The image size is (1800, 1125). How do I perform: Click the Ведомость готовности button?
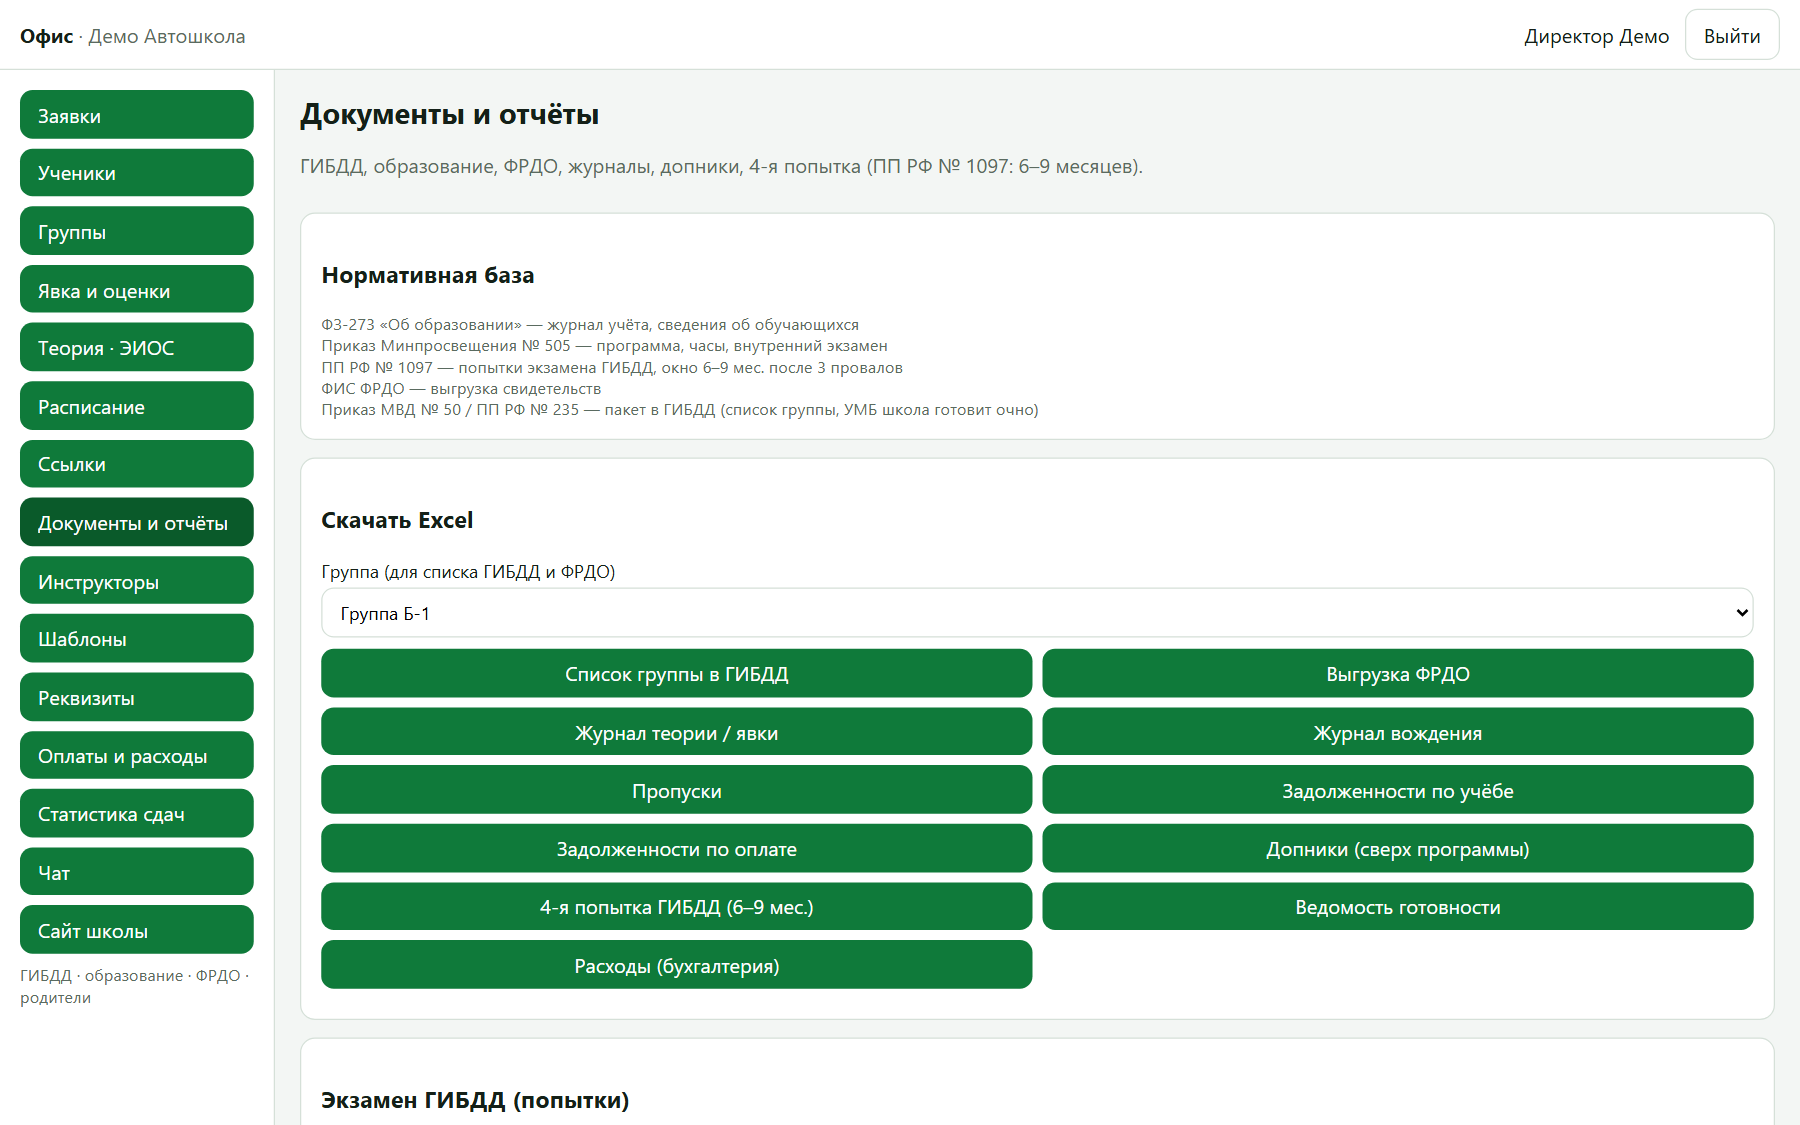click(1398, 907)
